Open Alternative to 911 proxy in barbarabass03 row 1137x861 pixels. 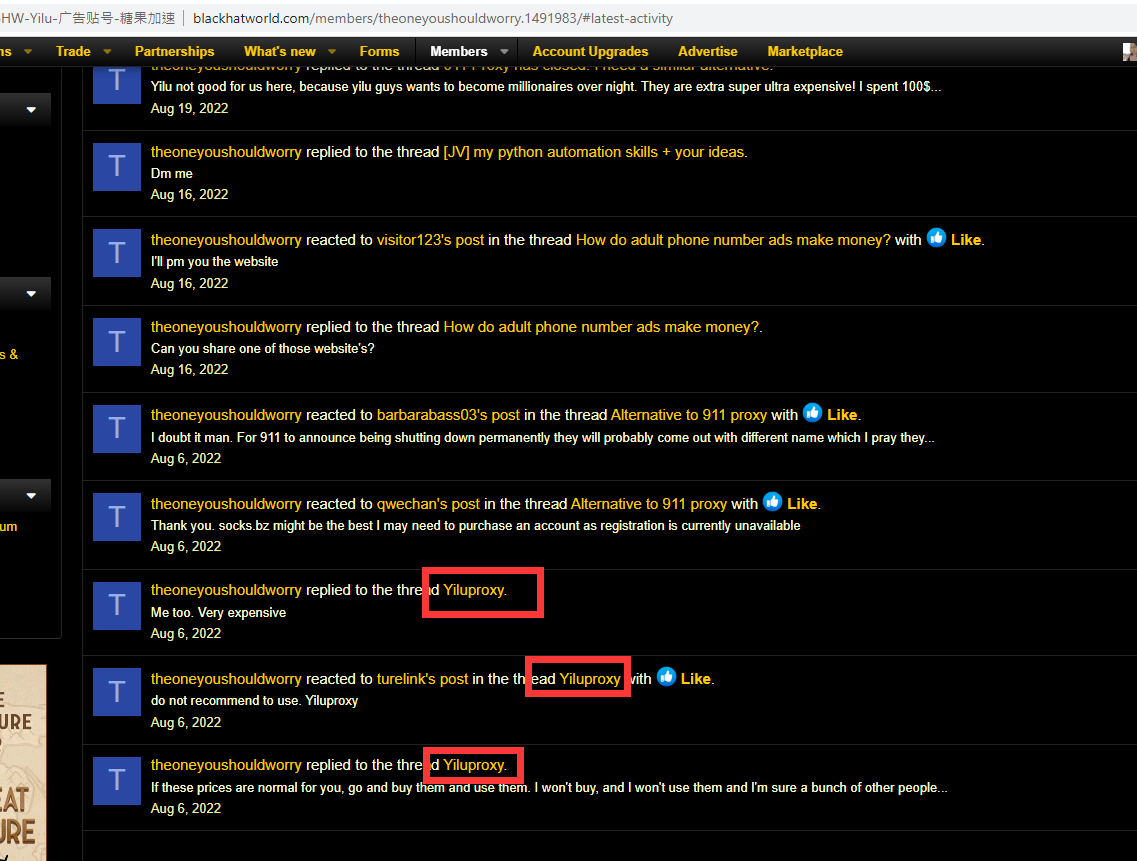[x=689, y=415]
